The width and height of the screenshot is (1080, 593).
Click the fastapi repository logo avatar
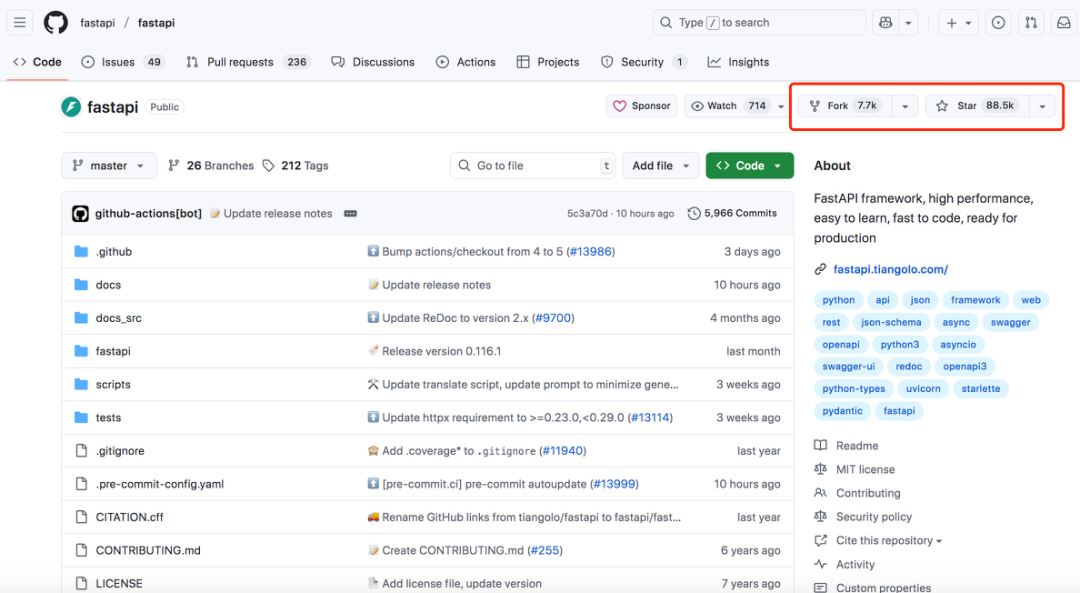(71, 107)
